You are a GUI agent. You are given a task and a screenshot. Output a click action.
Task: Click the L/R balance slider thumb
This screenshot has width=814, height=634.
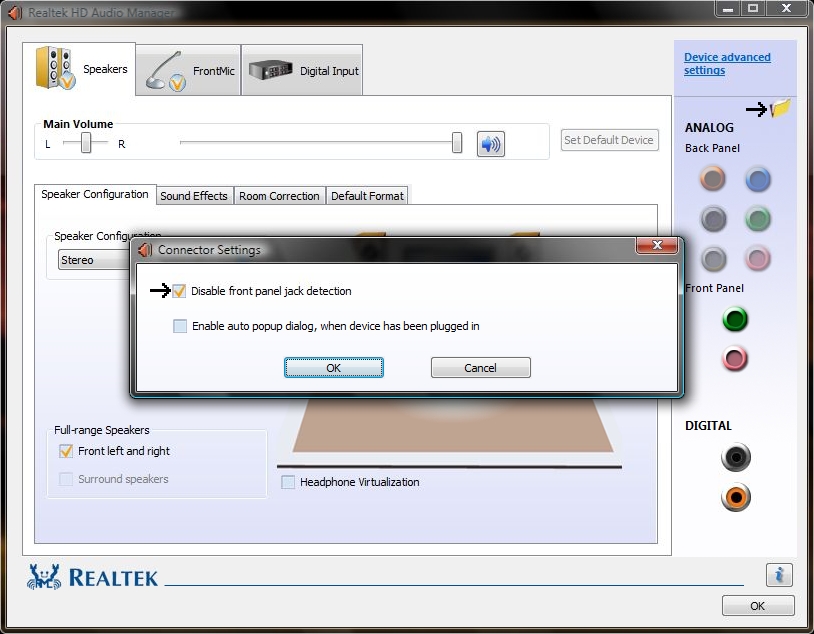tap(86, 142)
